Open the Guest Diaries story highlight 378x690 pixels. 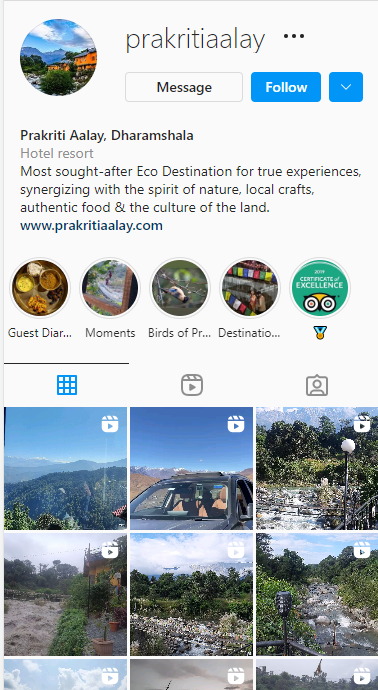click(40, 288)
